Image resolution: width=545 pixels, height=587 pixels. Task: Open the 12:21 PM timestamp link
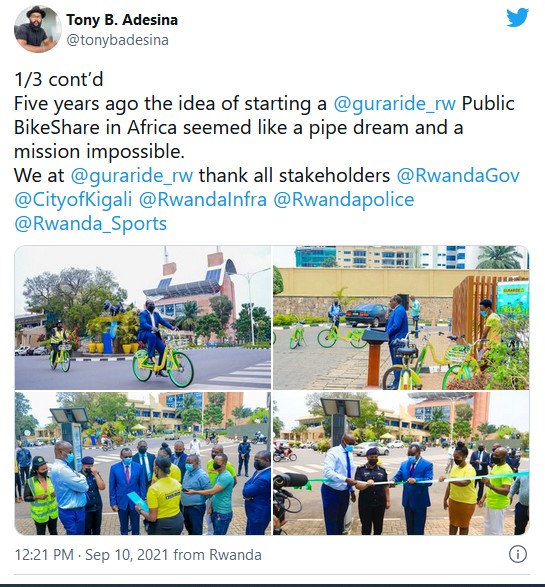pyautogui.click(x=44, y=555)
